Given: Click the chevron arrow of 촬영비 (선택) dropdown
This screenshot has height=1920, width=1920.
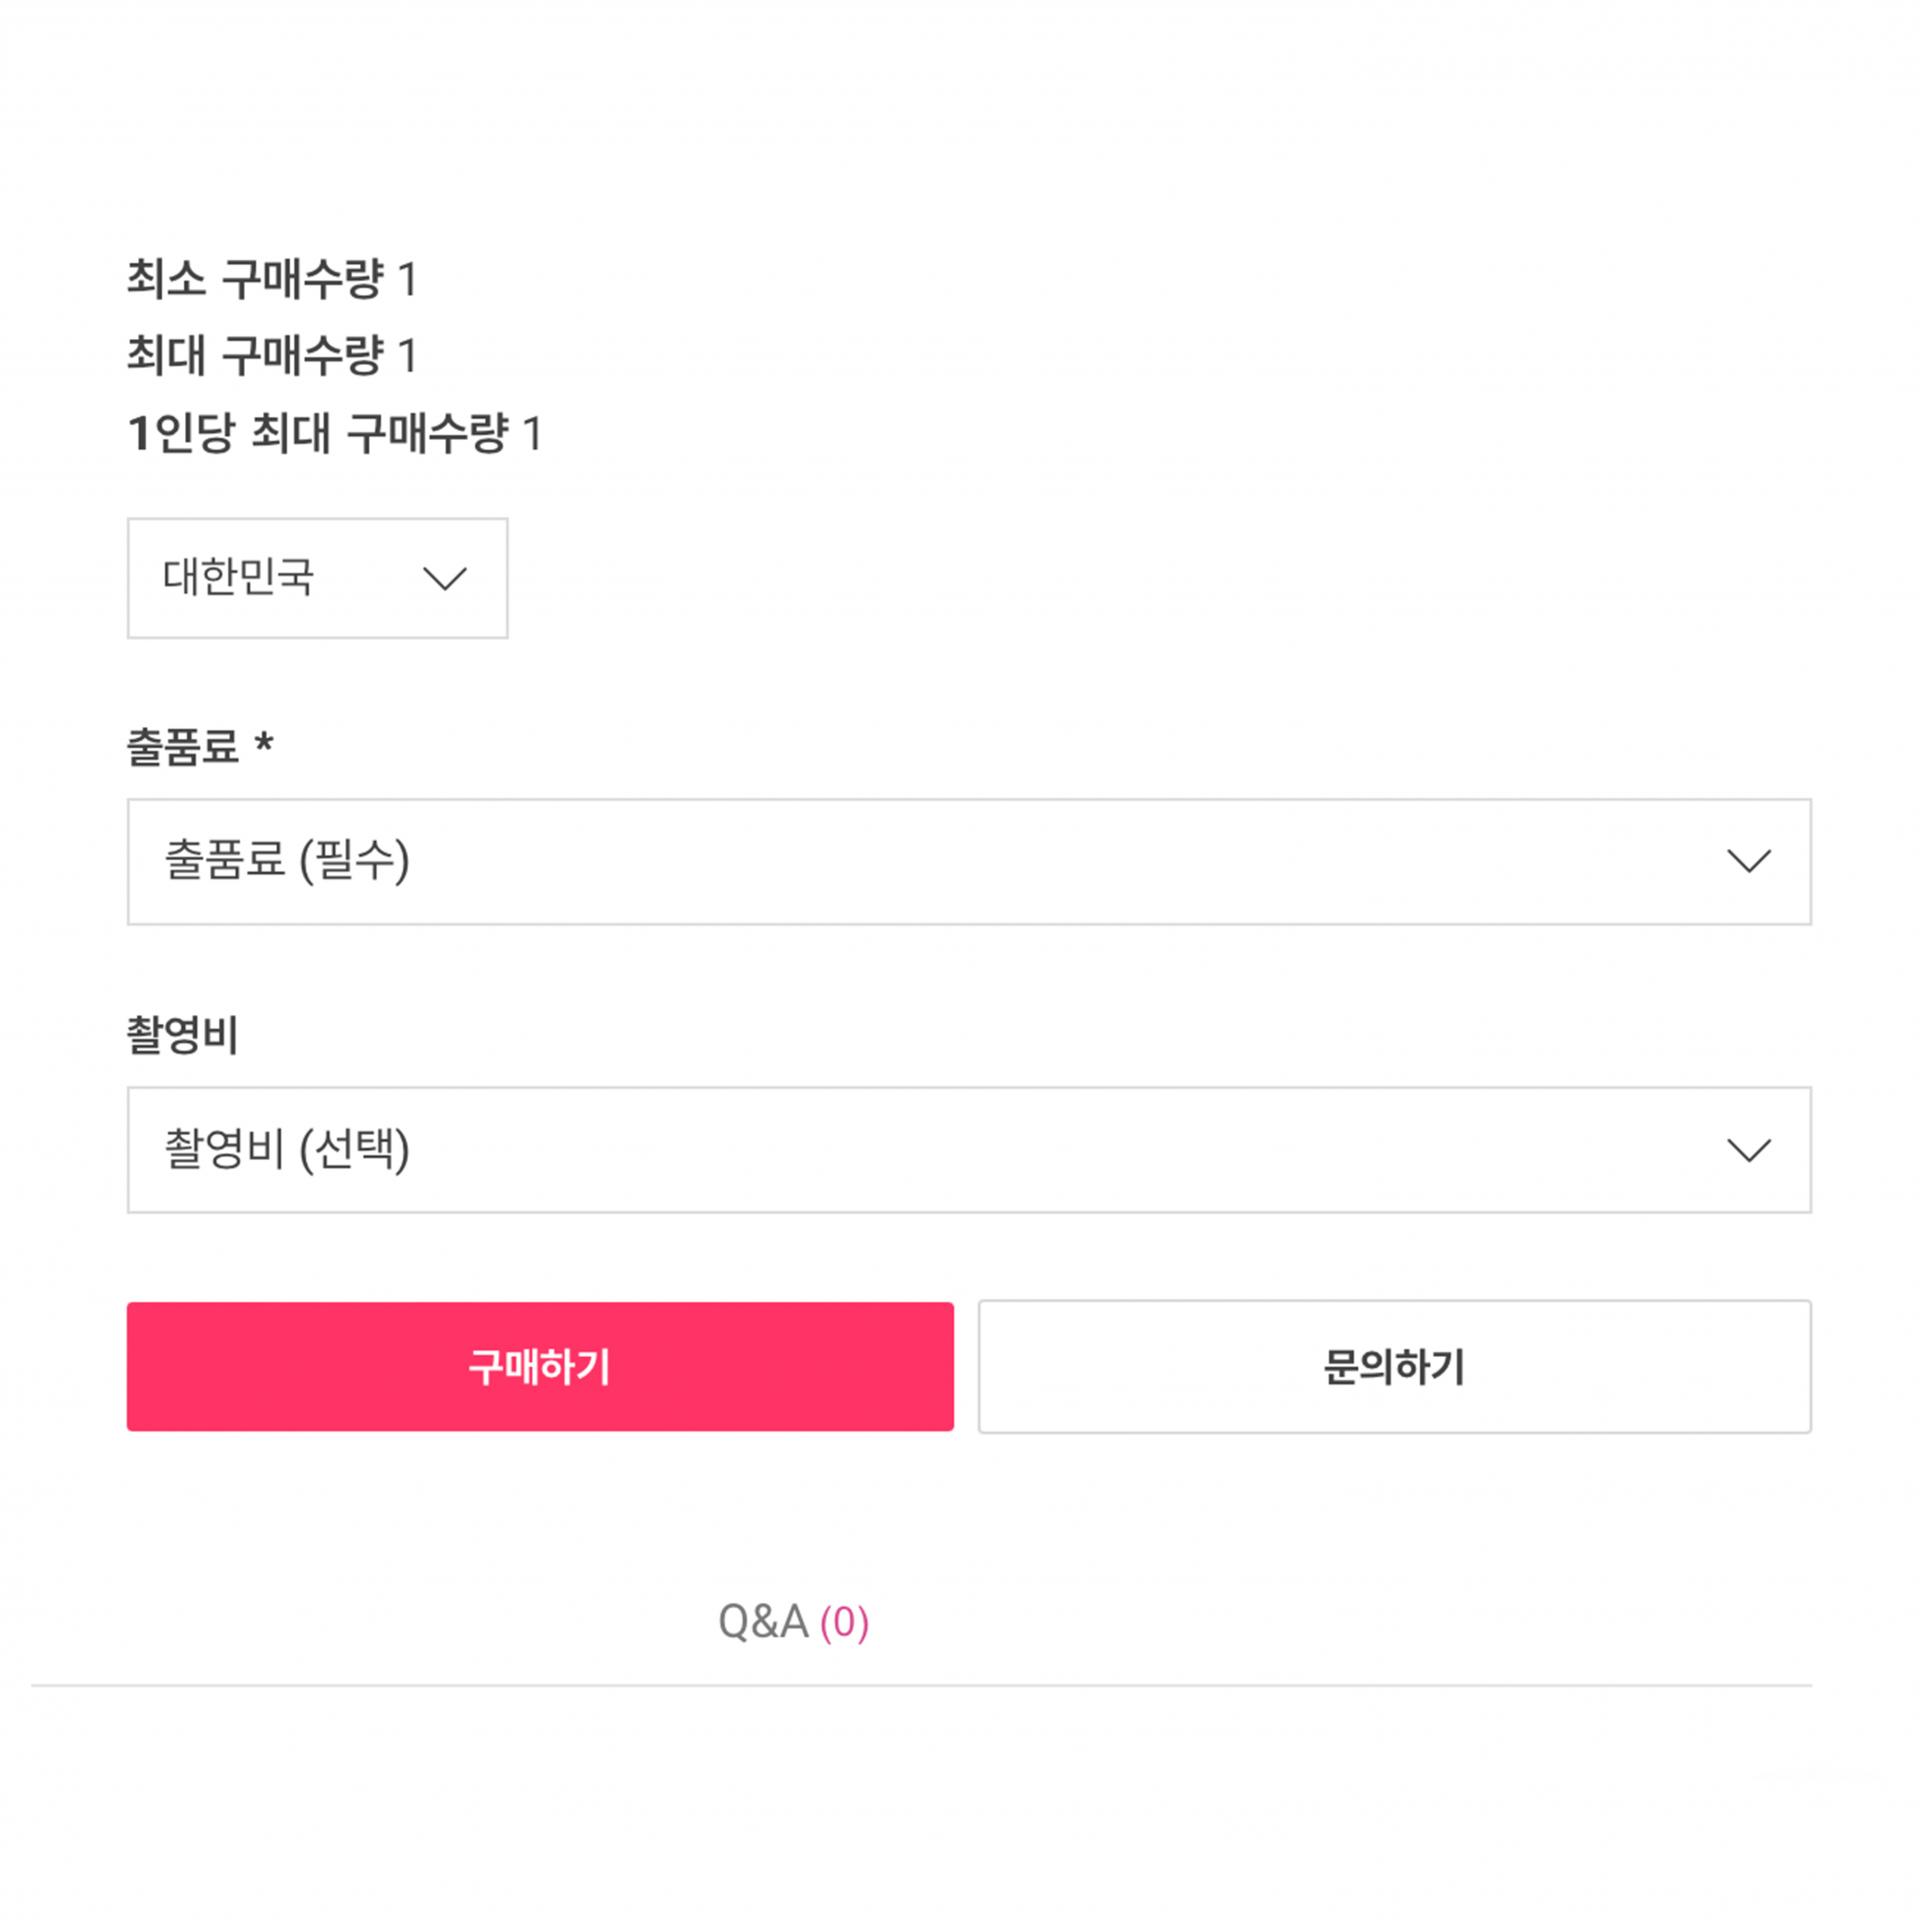Looking at the screenshot, I should (1748, 1150).
